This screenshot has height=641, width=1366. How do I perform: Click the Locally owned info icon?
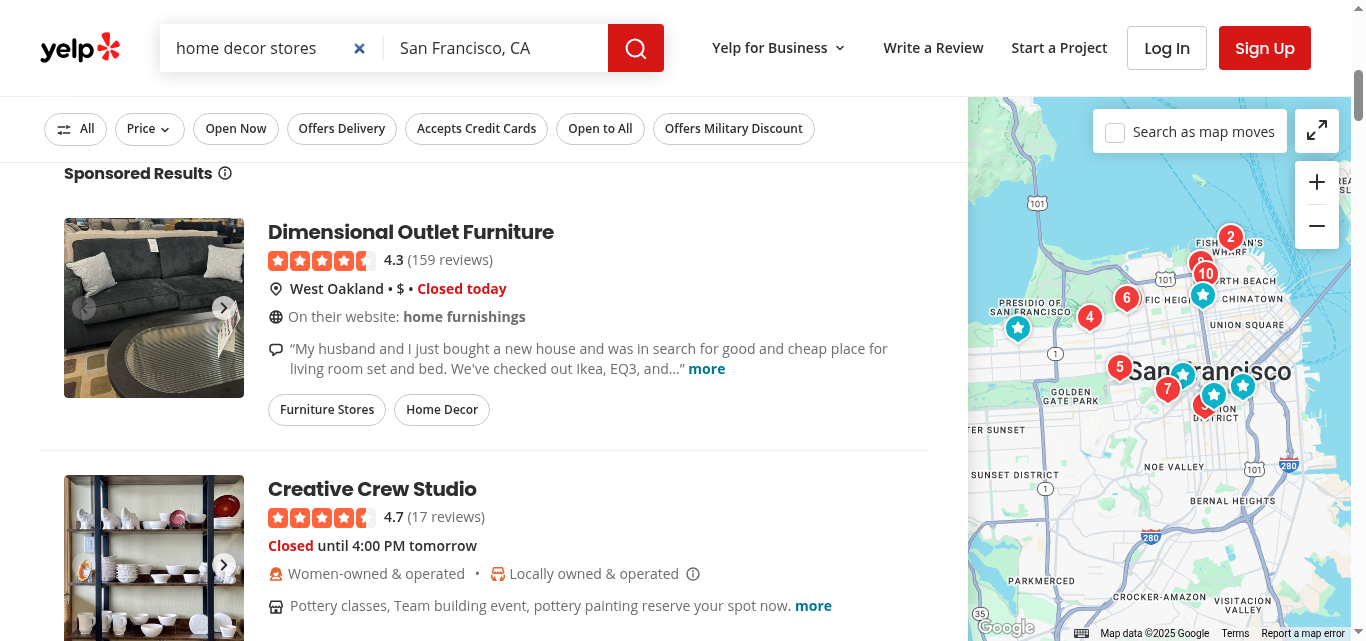click(x=693, y=574)
